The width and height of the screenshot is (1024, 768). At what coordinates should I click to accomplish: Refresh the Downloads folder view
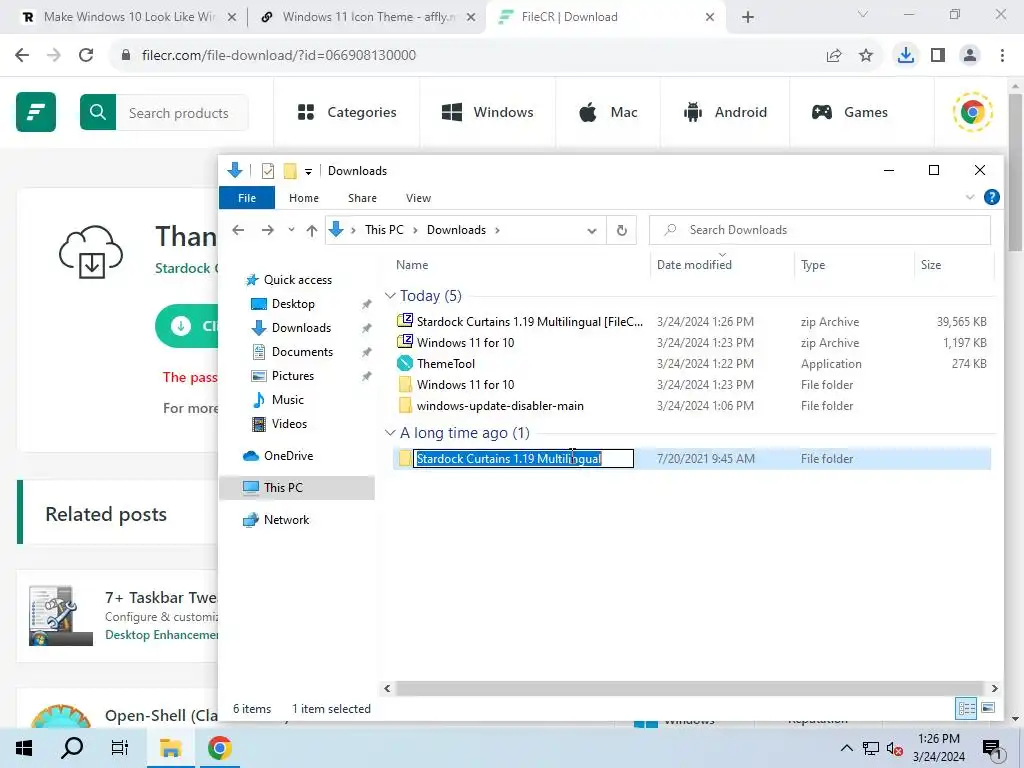[x=622, y=230]
